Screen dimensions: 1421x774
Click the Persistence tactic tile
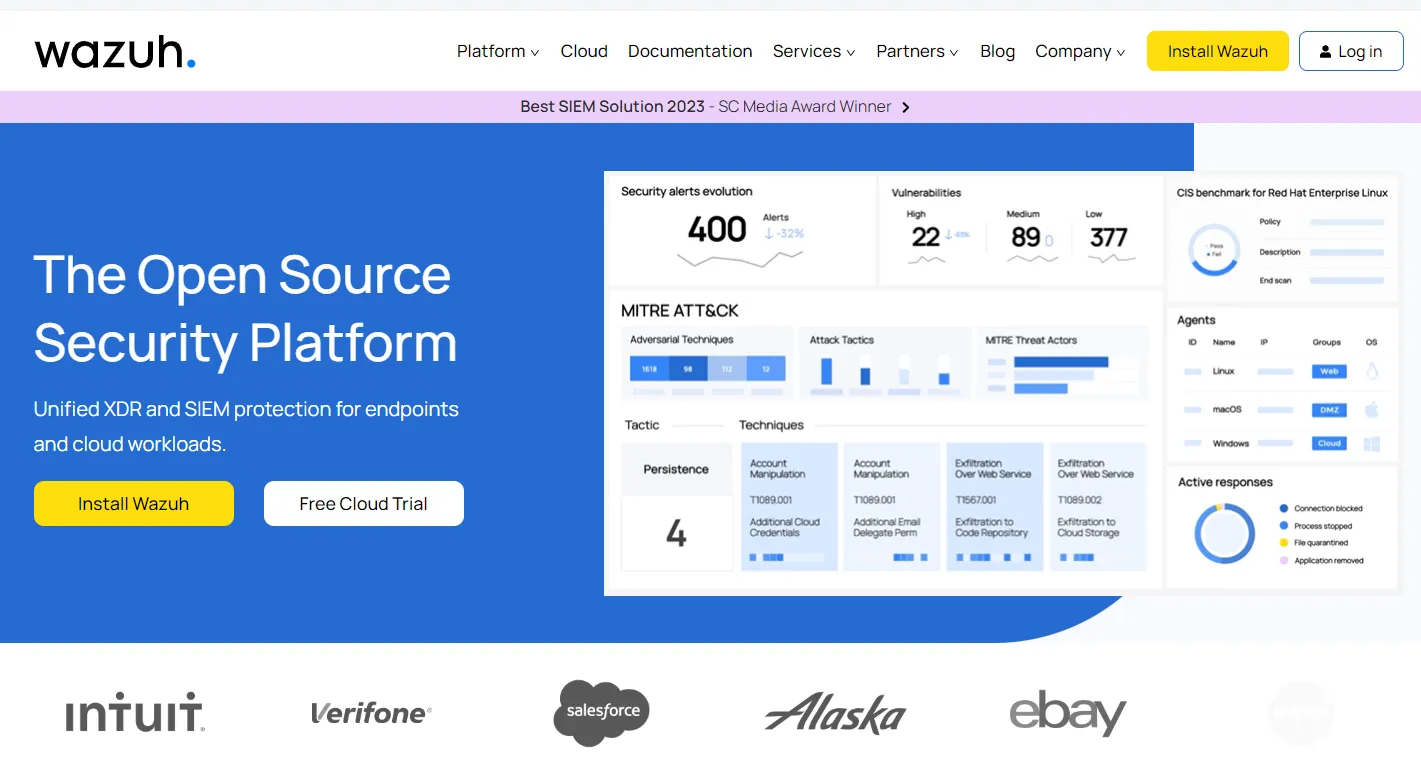(x=676, y=507)
